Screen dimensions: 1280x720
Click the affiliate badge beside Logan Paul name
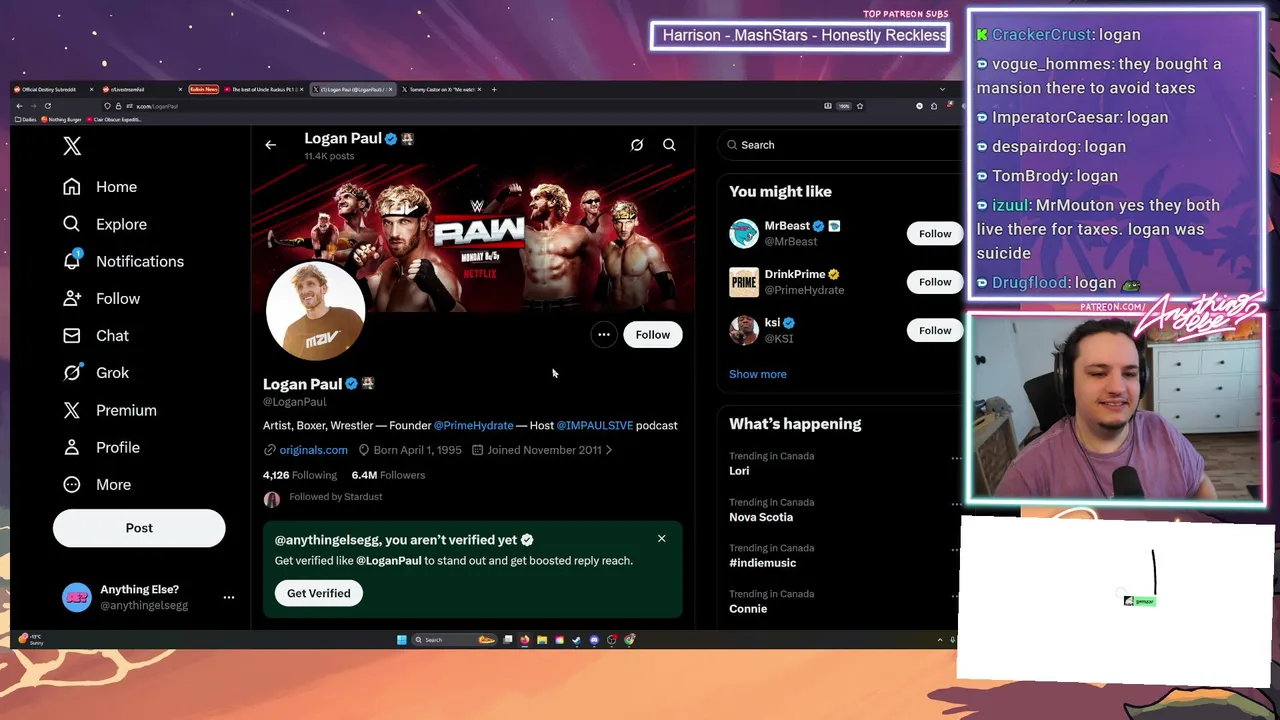368,384
